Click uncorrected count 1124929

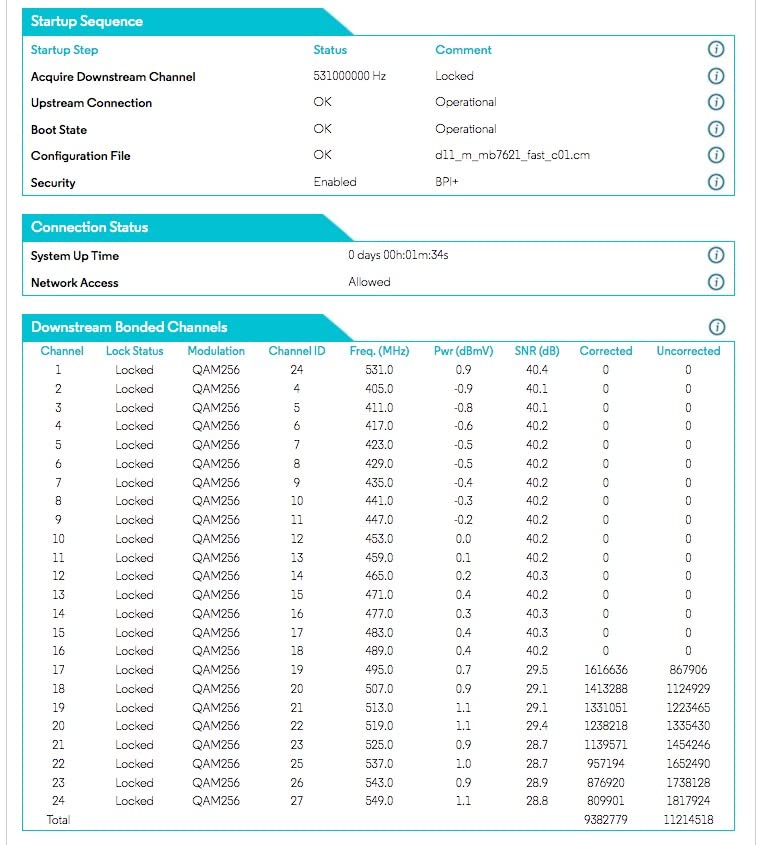pos(688,688)
